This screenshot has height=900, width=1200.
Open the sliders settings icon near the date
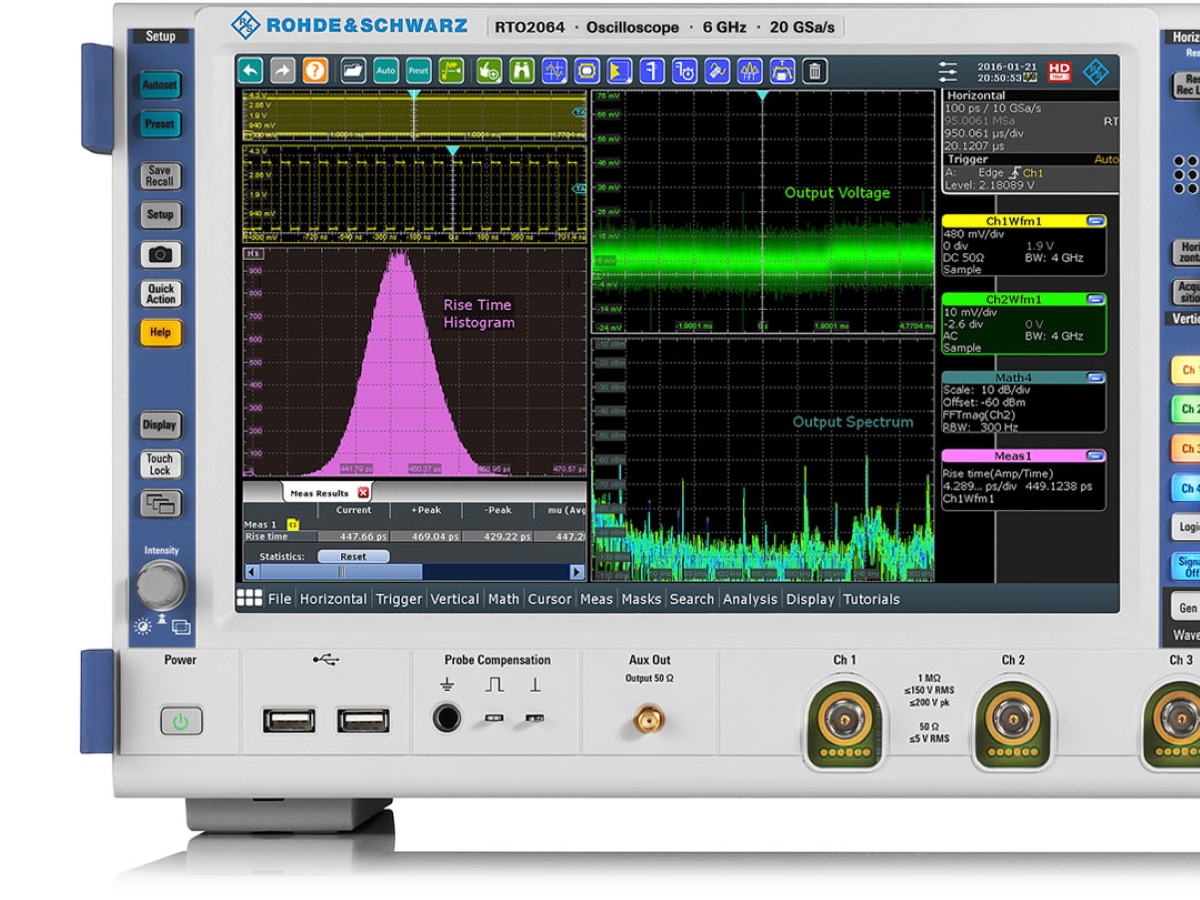click(948, 72)
